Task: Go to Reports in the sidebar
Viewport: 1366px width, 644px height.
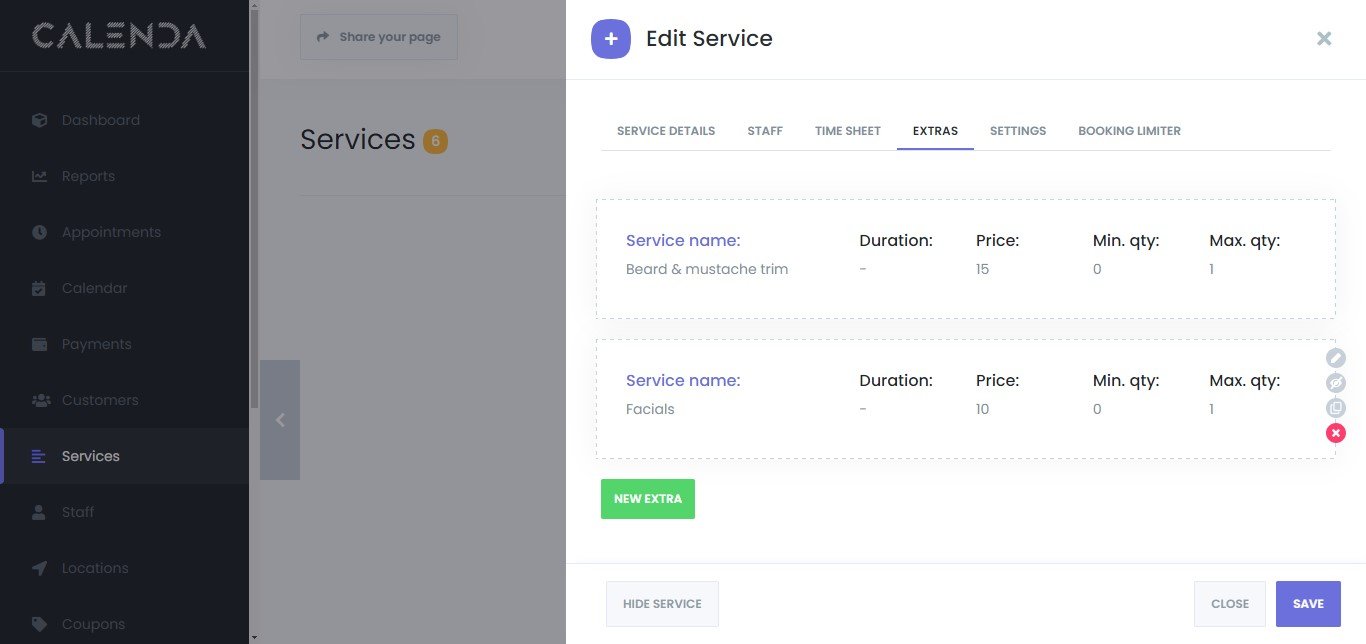Action: click(88, 176)
